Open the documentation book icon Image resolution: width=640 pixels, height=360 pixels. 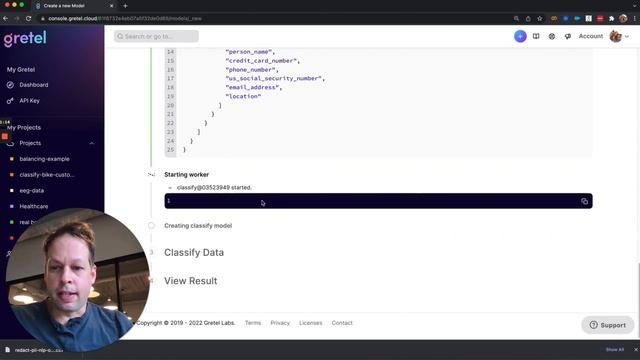(536, 36)
